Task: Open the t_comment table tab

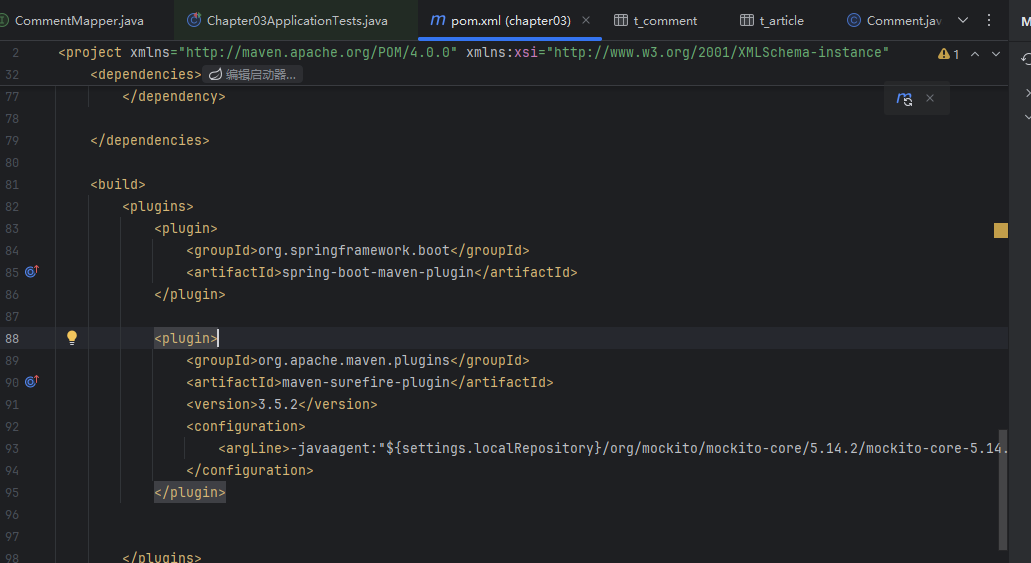Action: click(x=656, y=20)
